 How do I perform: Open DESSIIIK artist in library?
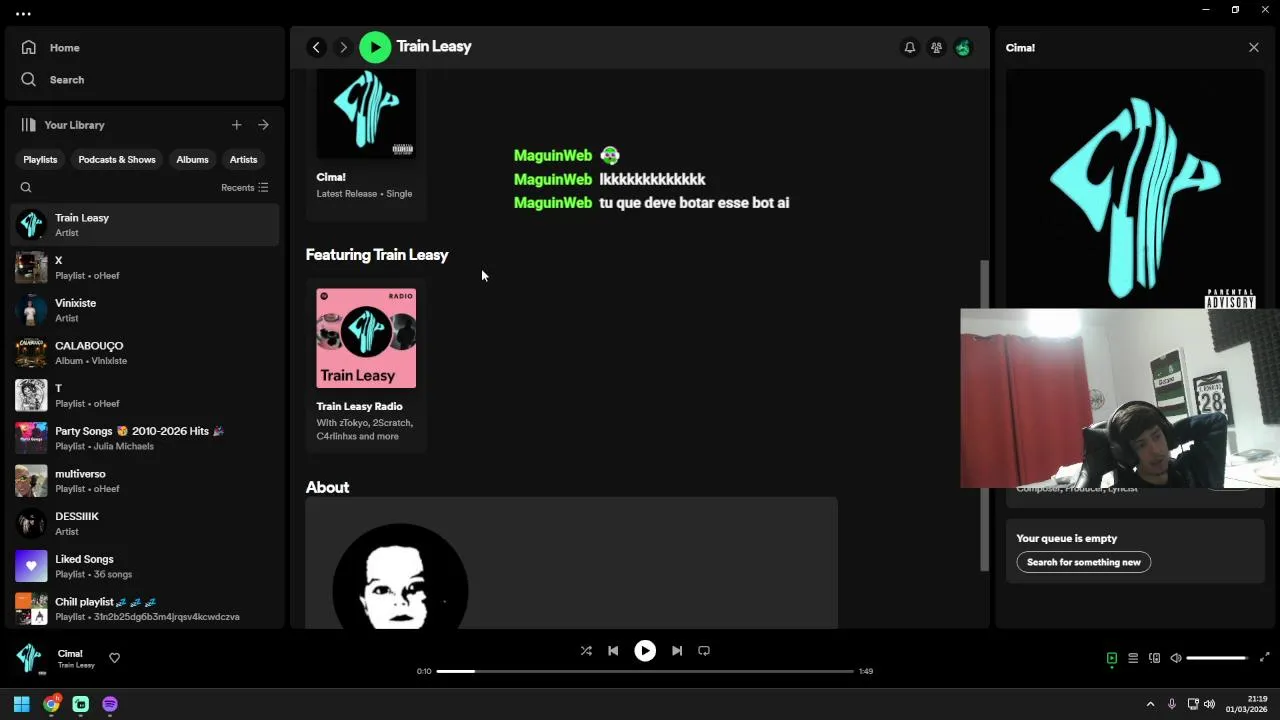pos(145,523)
